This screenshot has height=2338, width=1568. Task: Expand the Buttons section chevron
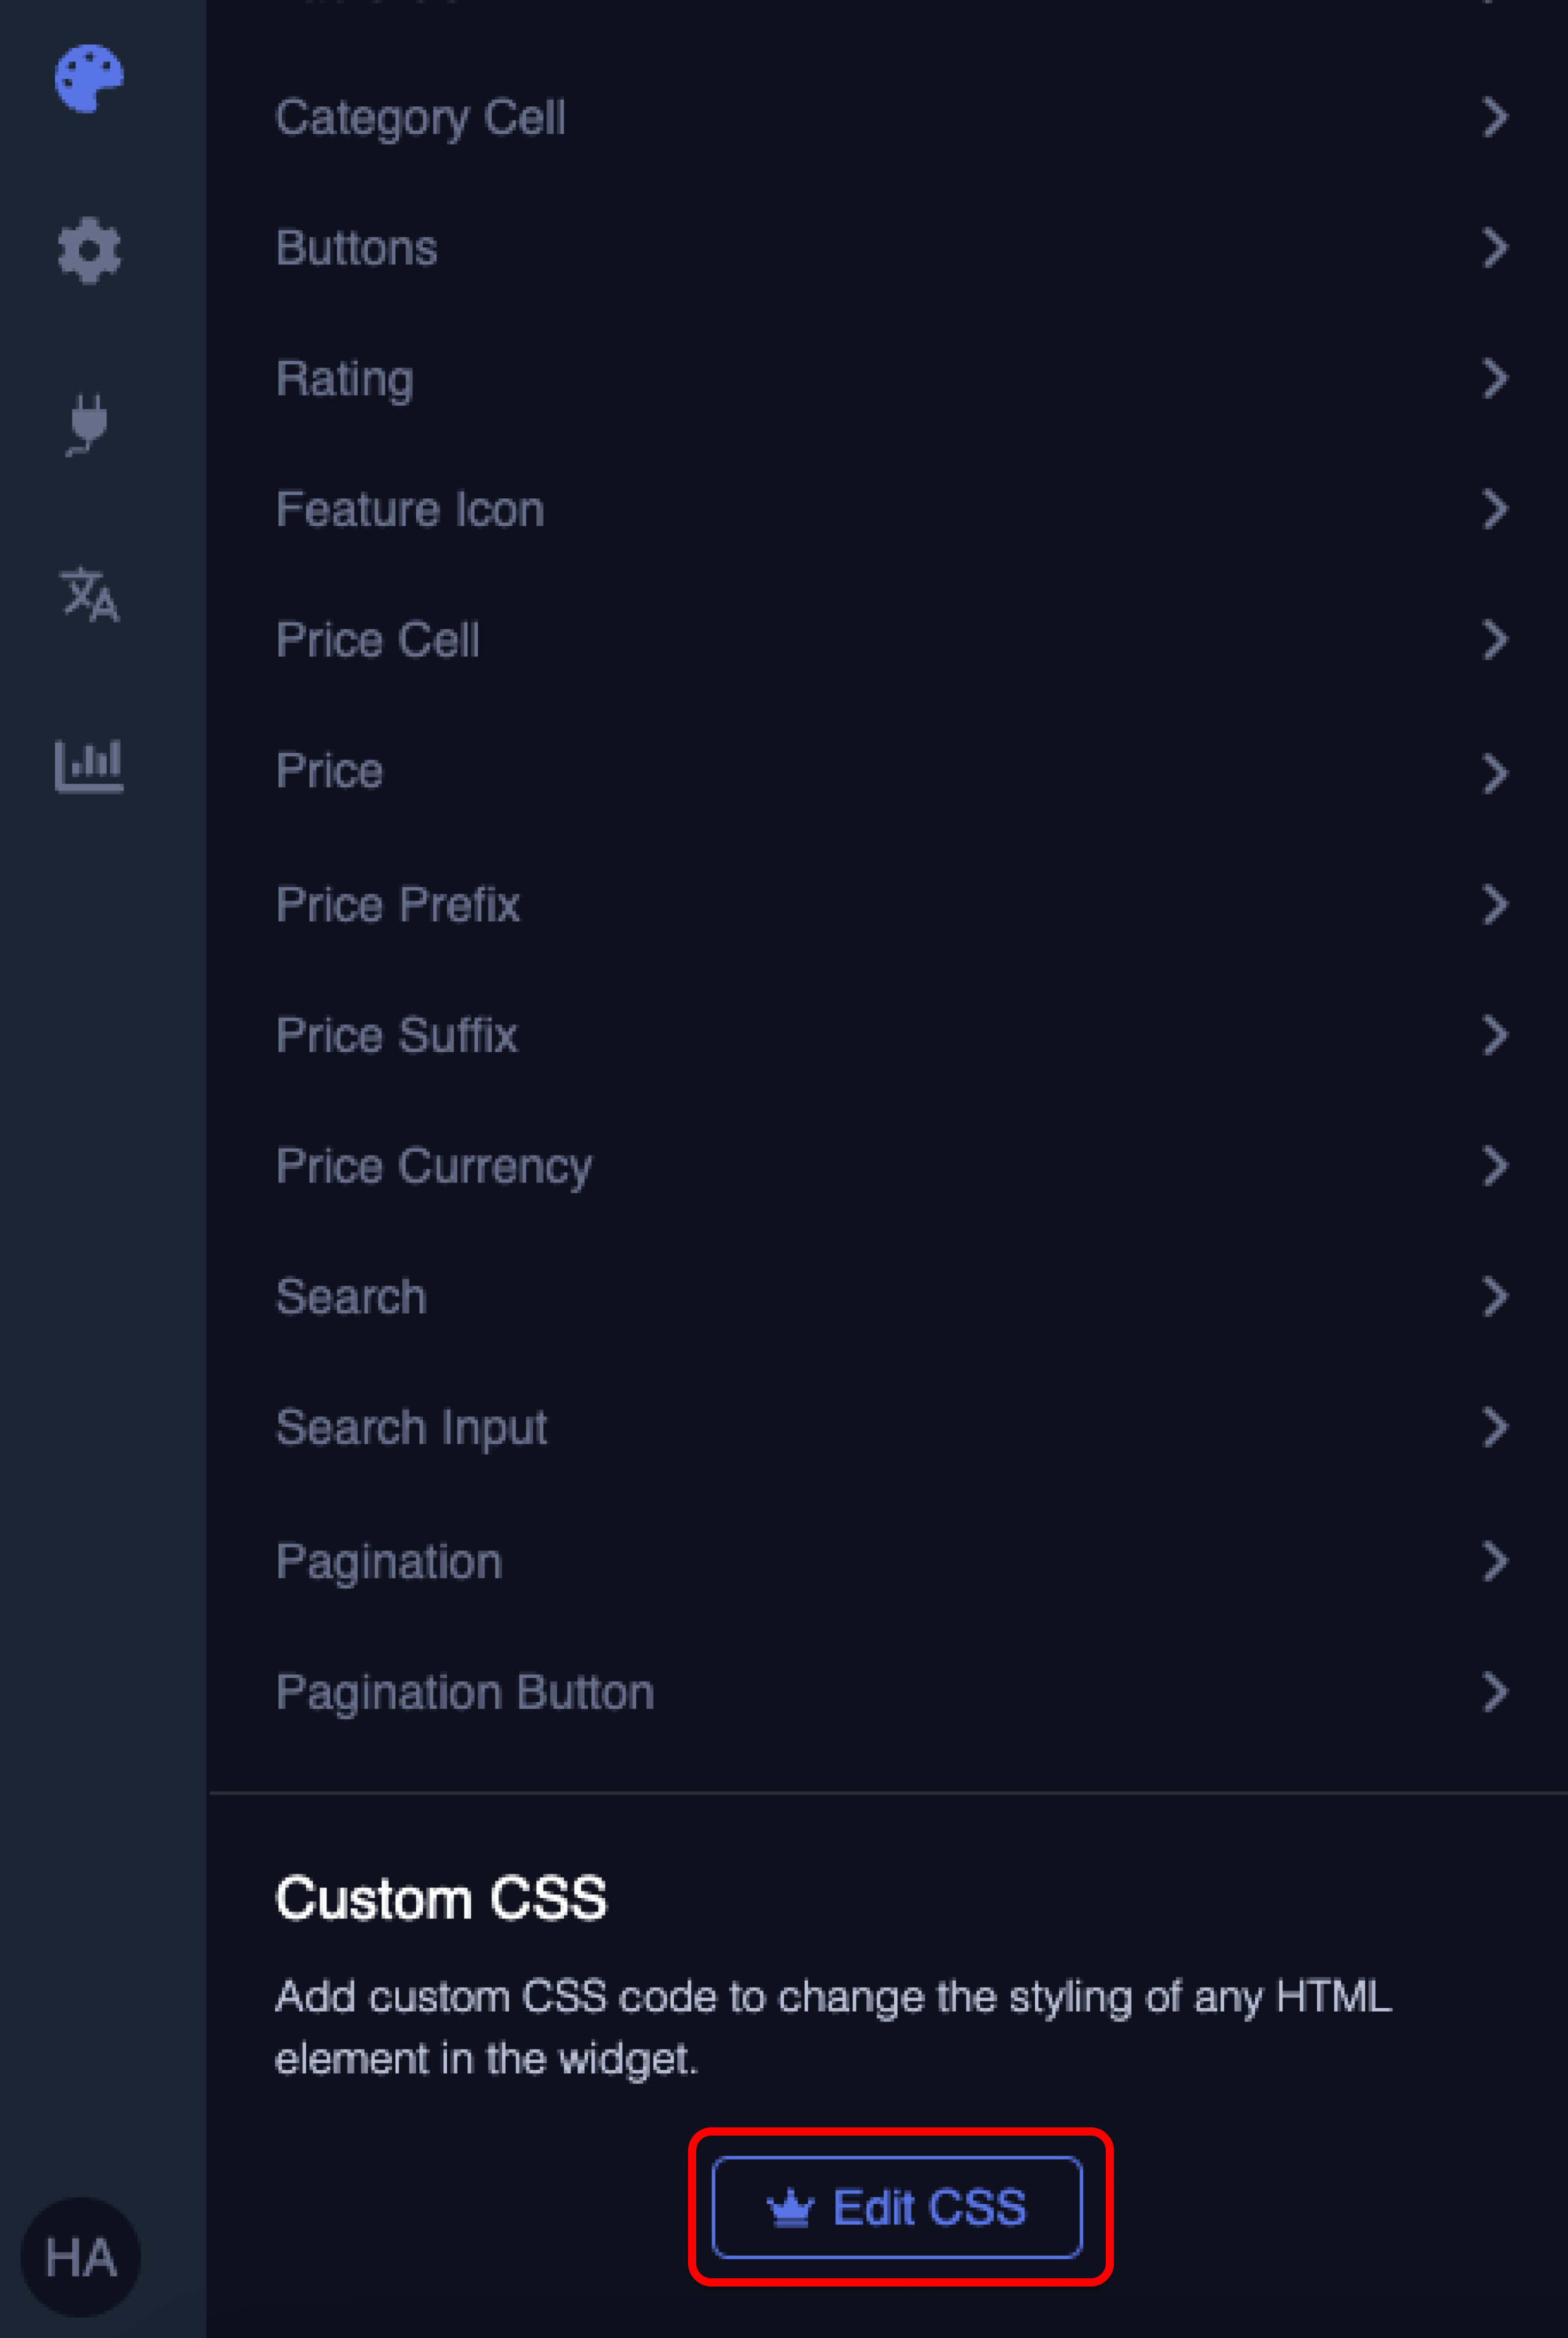pyautogui.click(x=1494, y=248)
